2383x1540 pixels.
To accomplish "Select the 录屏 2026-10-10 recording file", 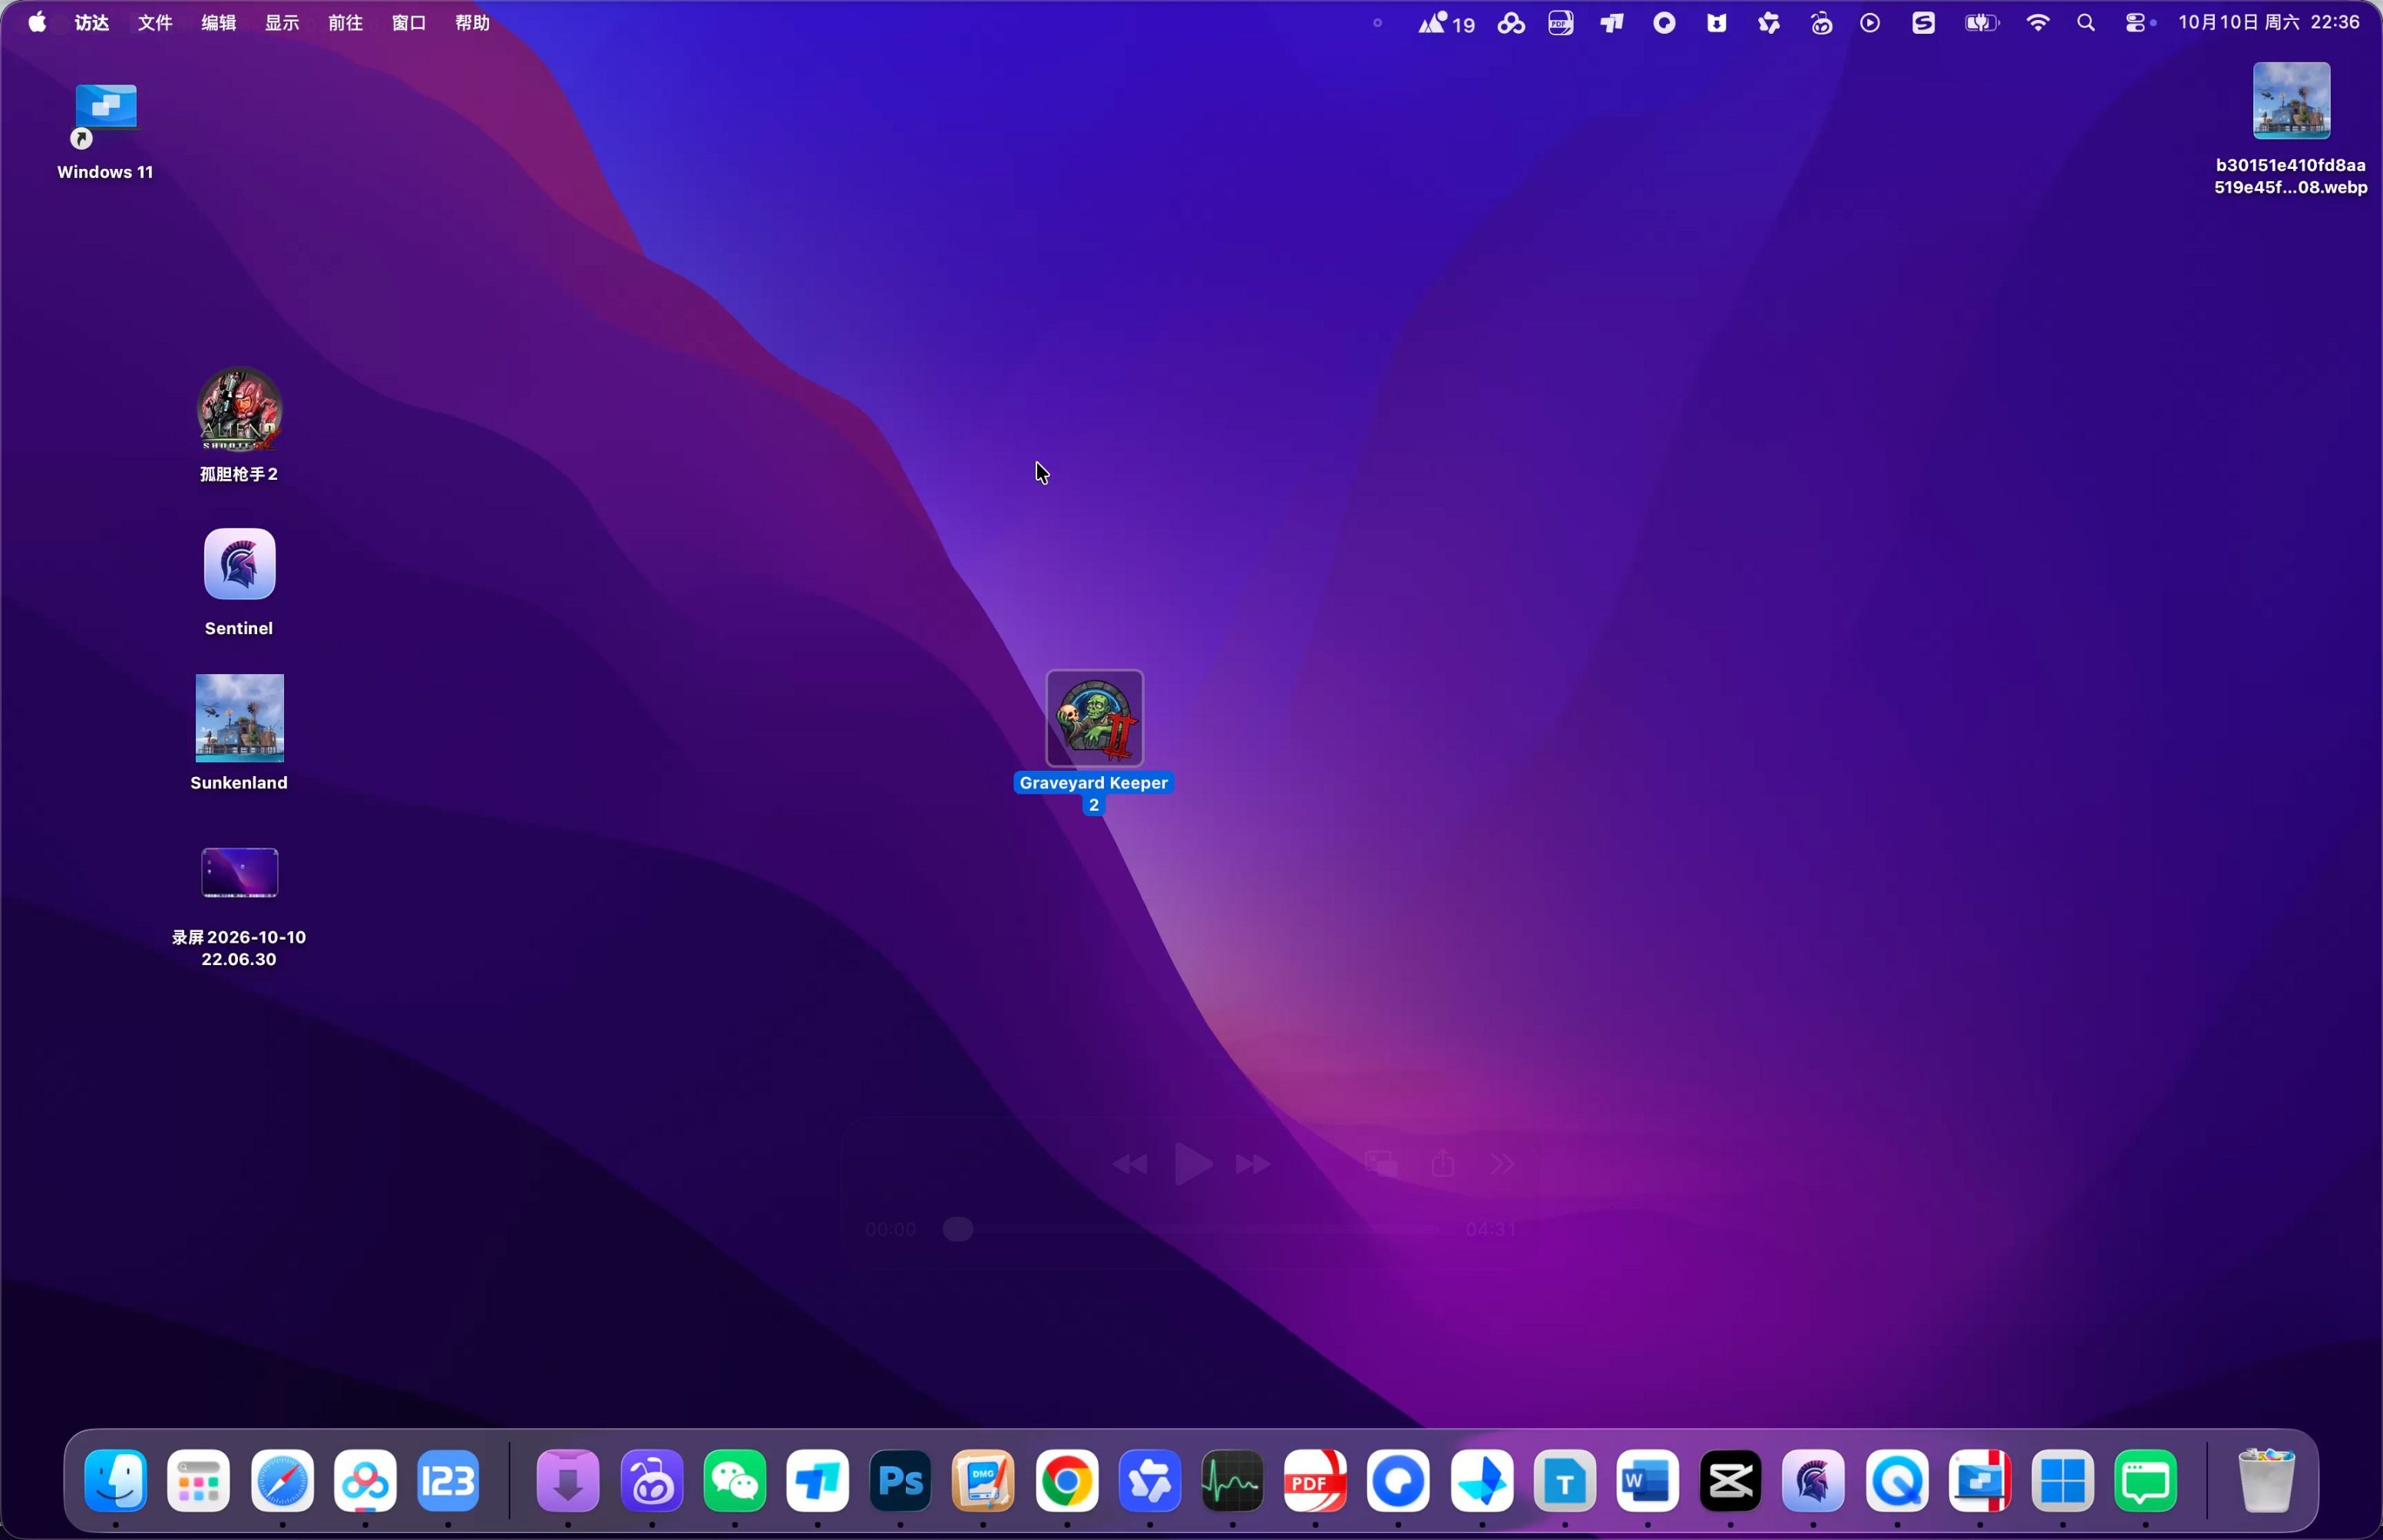I will pos(239,873).
